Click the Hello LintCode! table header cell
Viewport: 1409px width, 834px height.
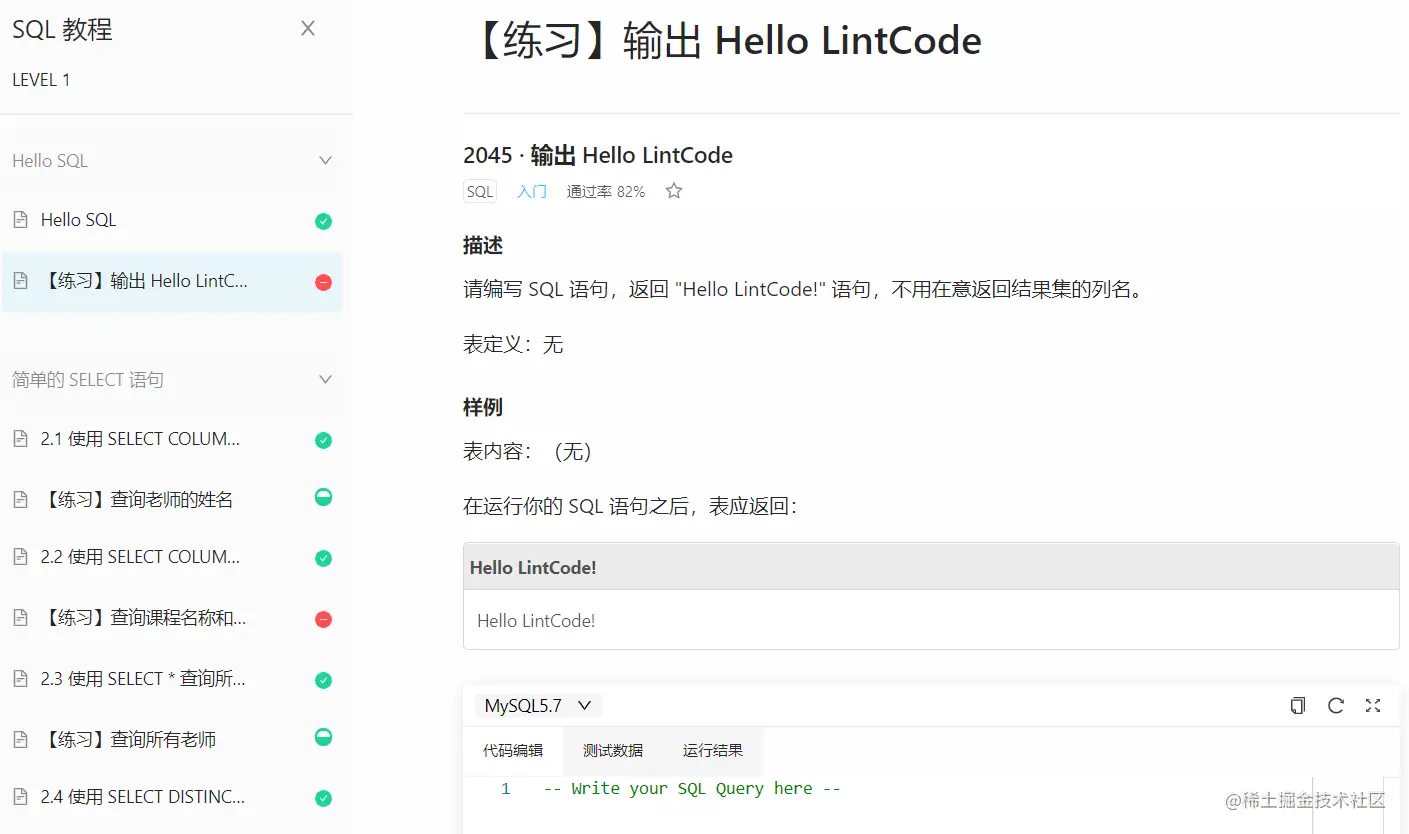[931, 567]
